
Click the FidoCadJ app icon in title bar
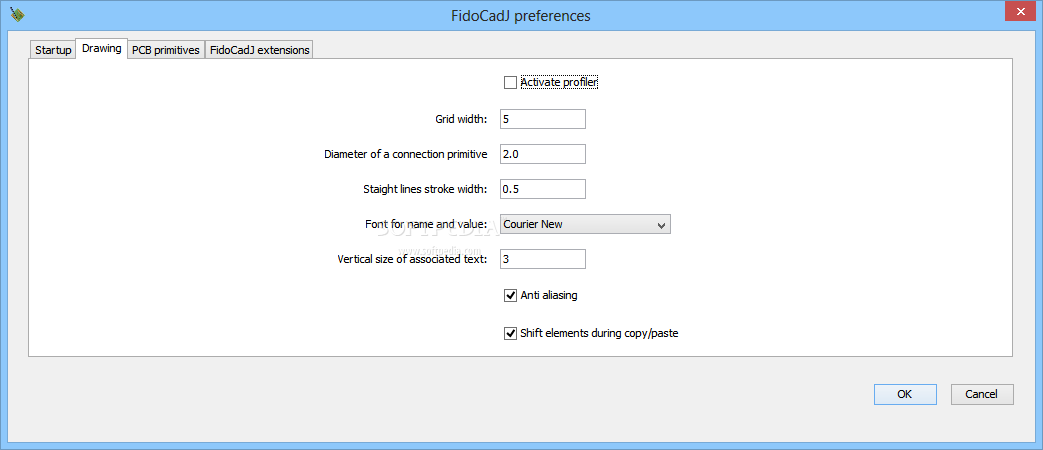[x=17, y=14]
